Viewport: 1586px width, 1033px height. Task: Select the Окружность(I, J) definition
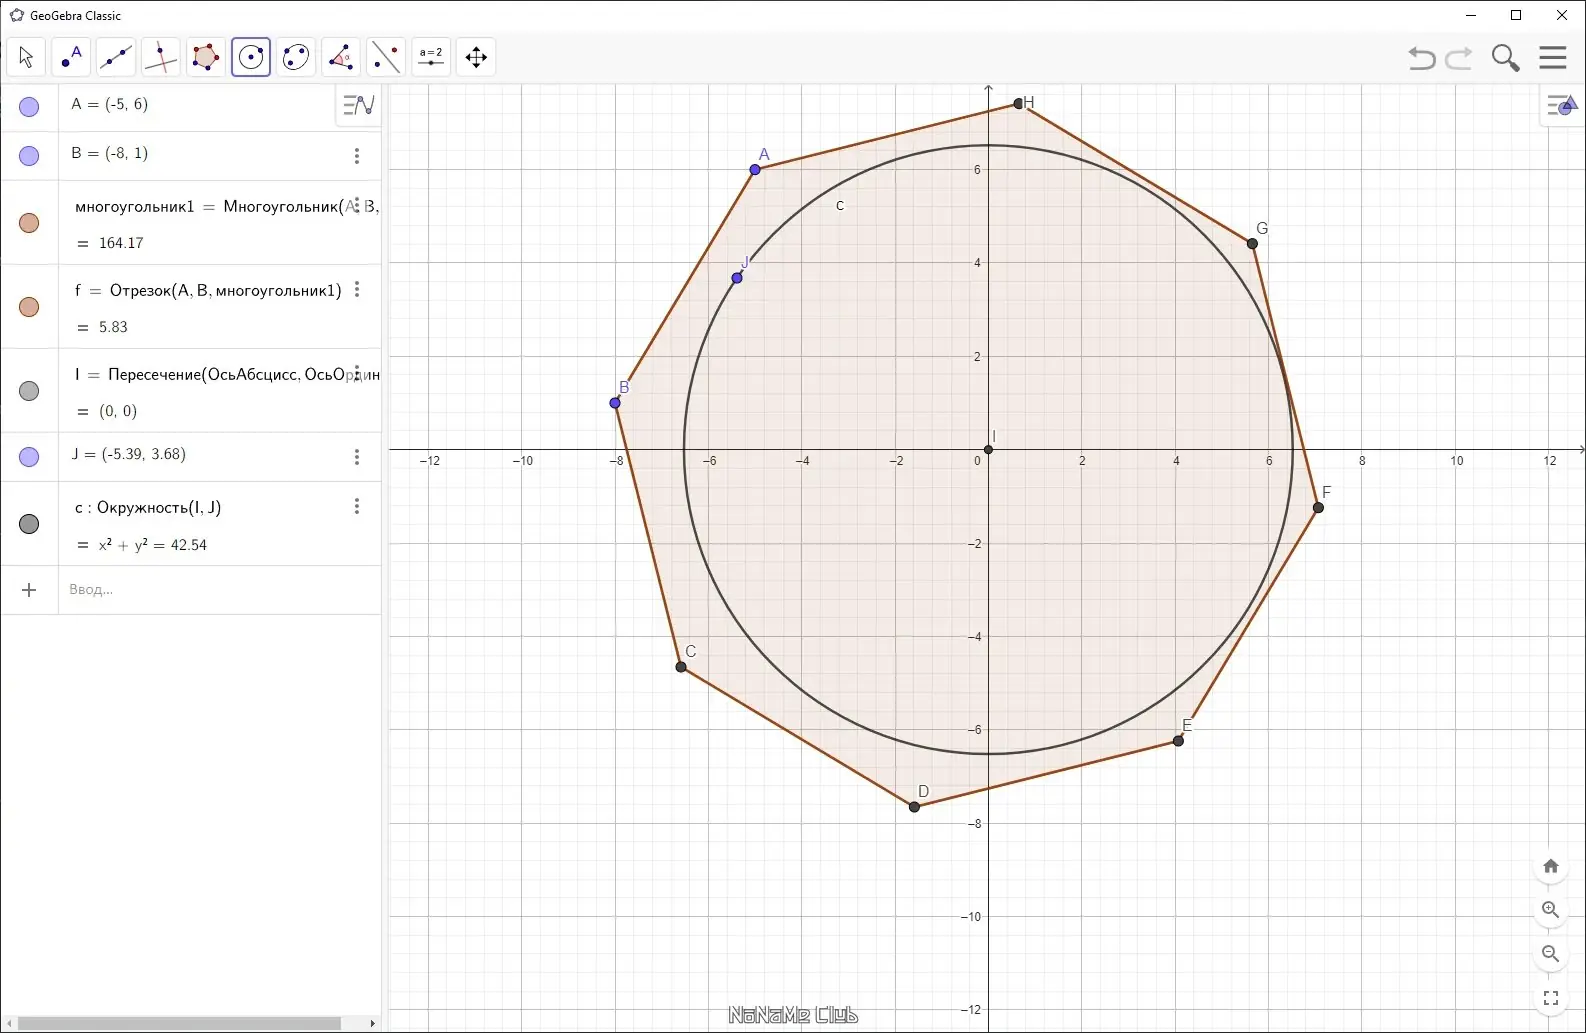pyautogui.click(x=148, y=508)
